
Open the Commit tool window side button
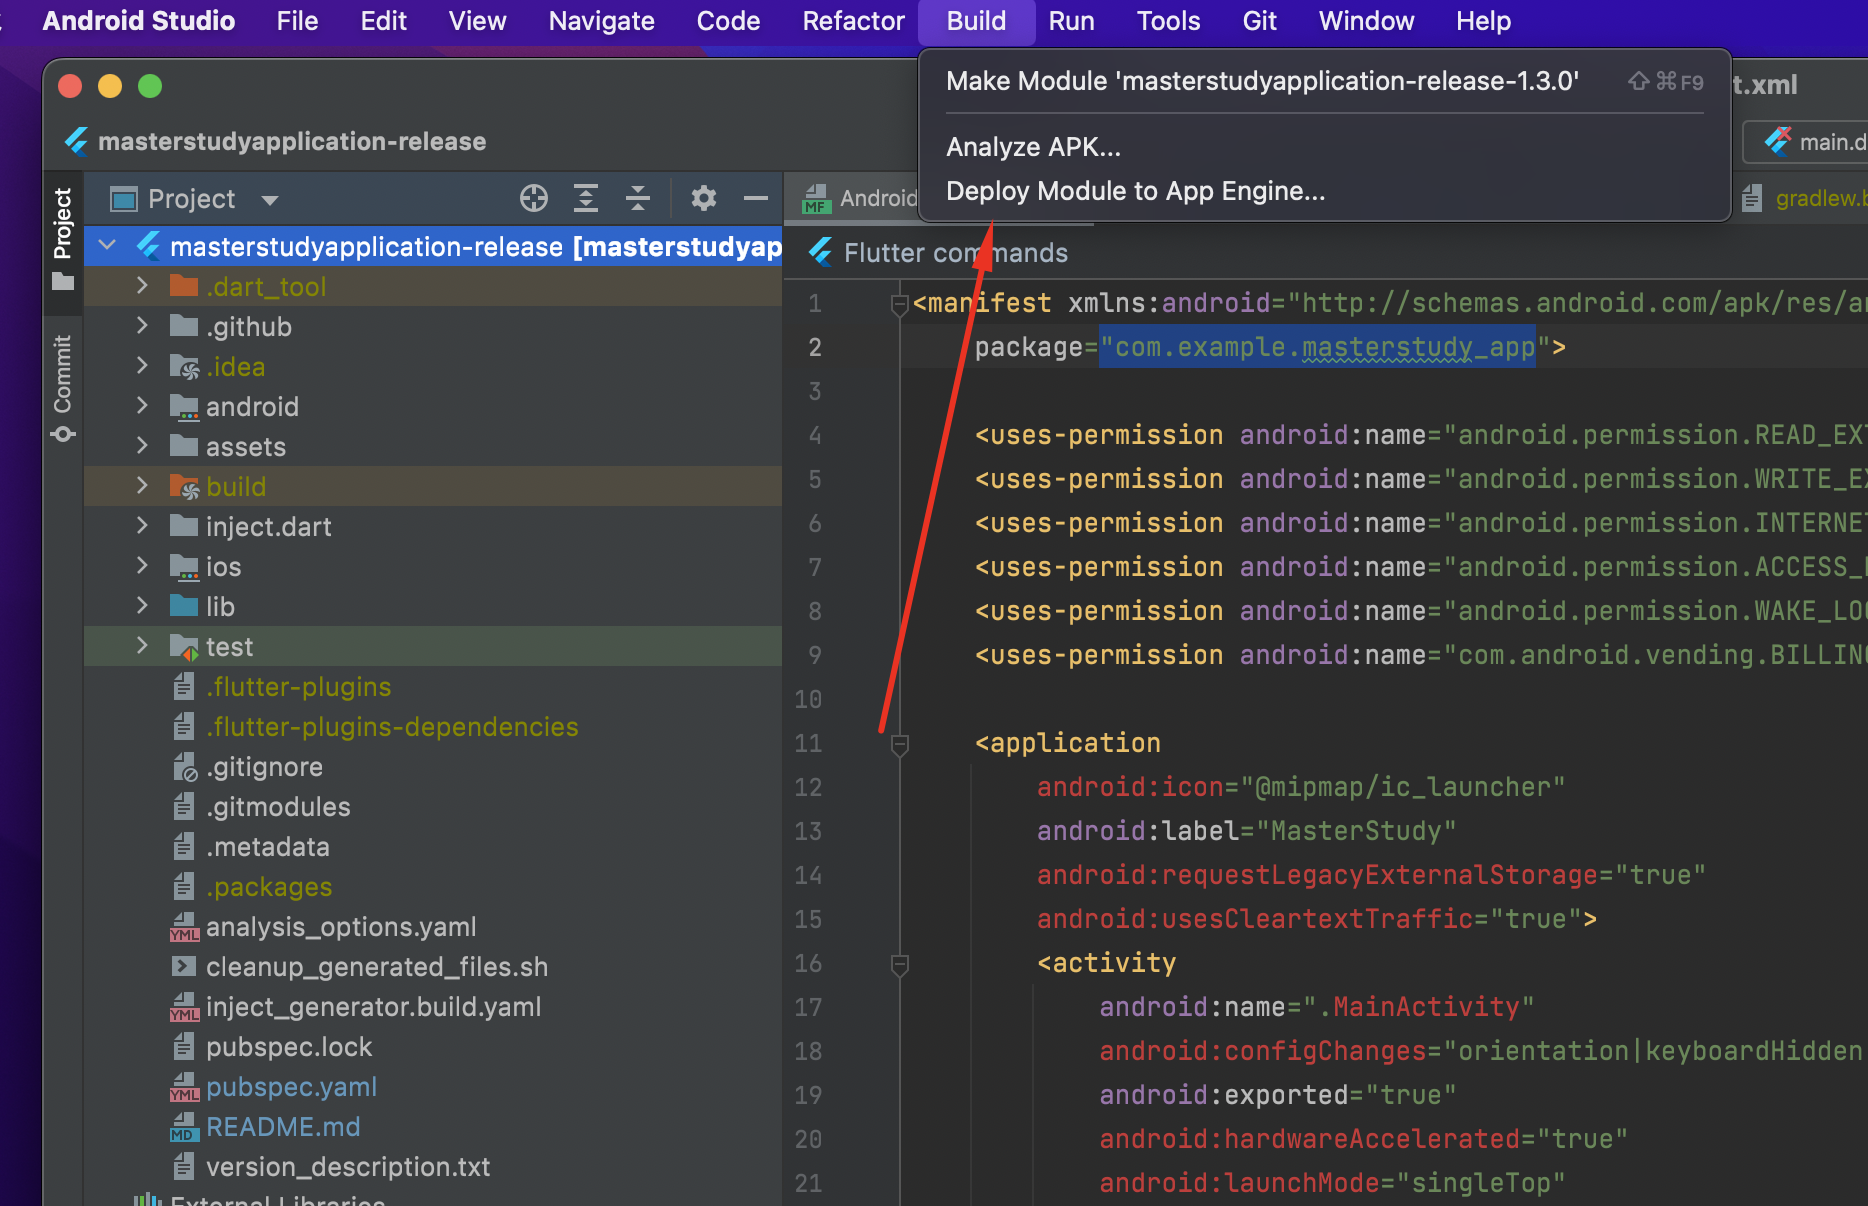(63, 388)
